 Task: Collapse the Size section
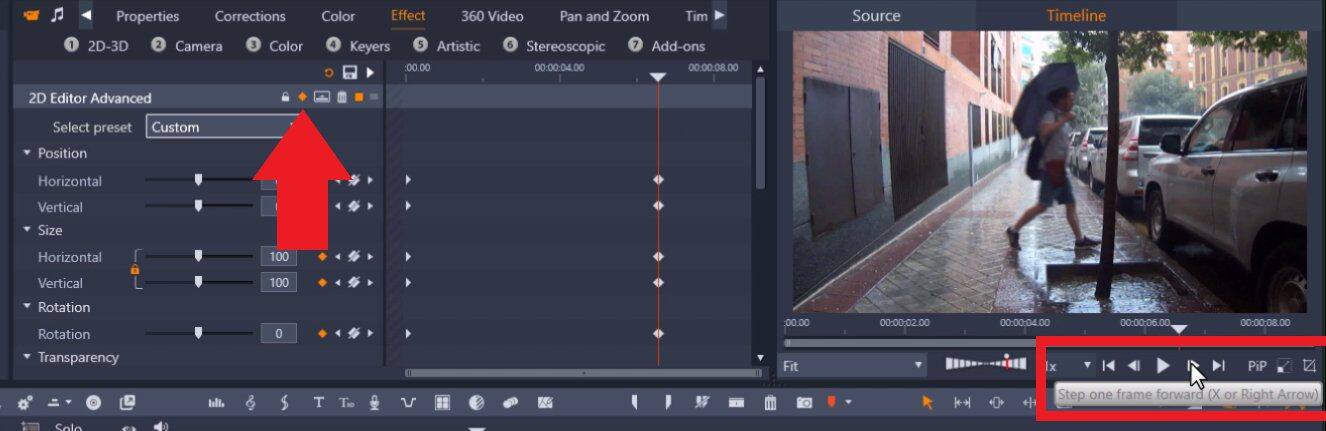tap(27, 230)
